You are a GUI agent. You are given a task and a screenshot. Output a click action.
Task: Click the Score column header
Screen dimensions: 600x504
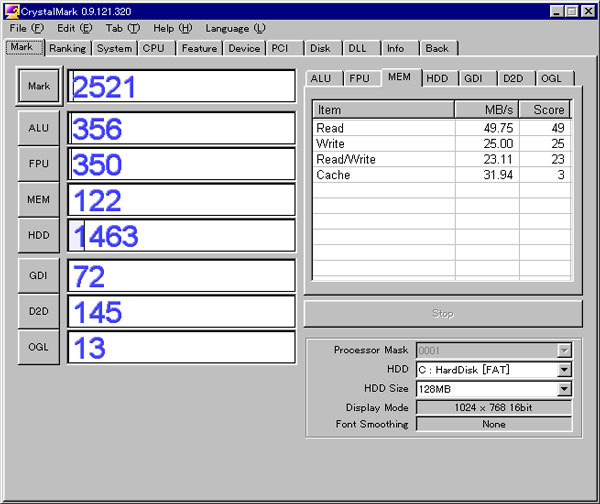coord(545,110)
